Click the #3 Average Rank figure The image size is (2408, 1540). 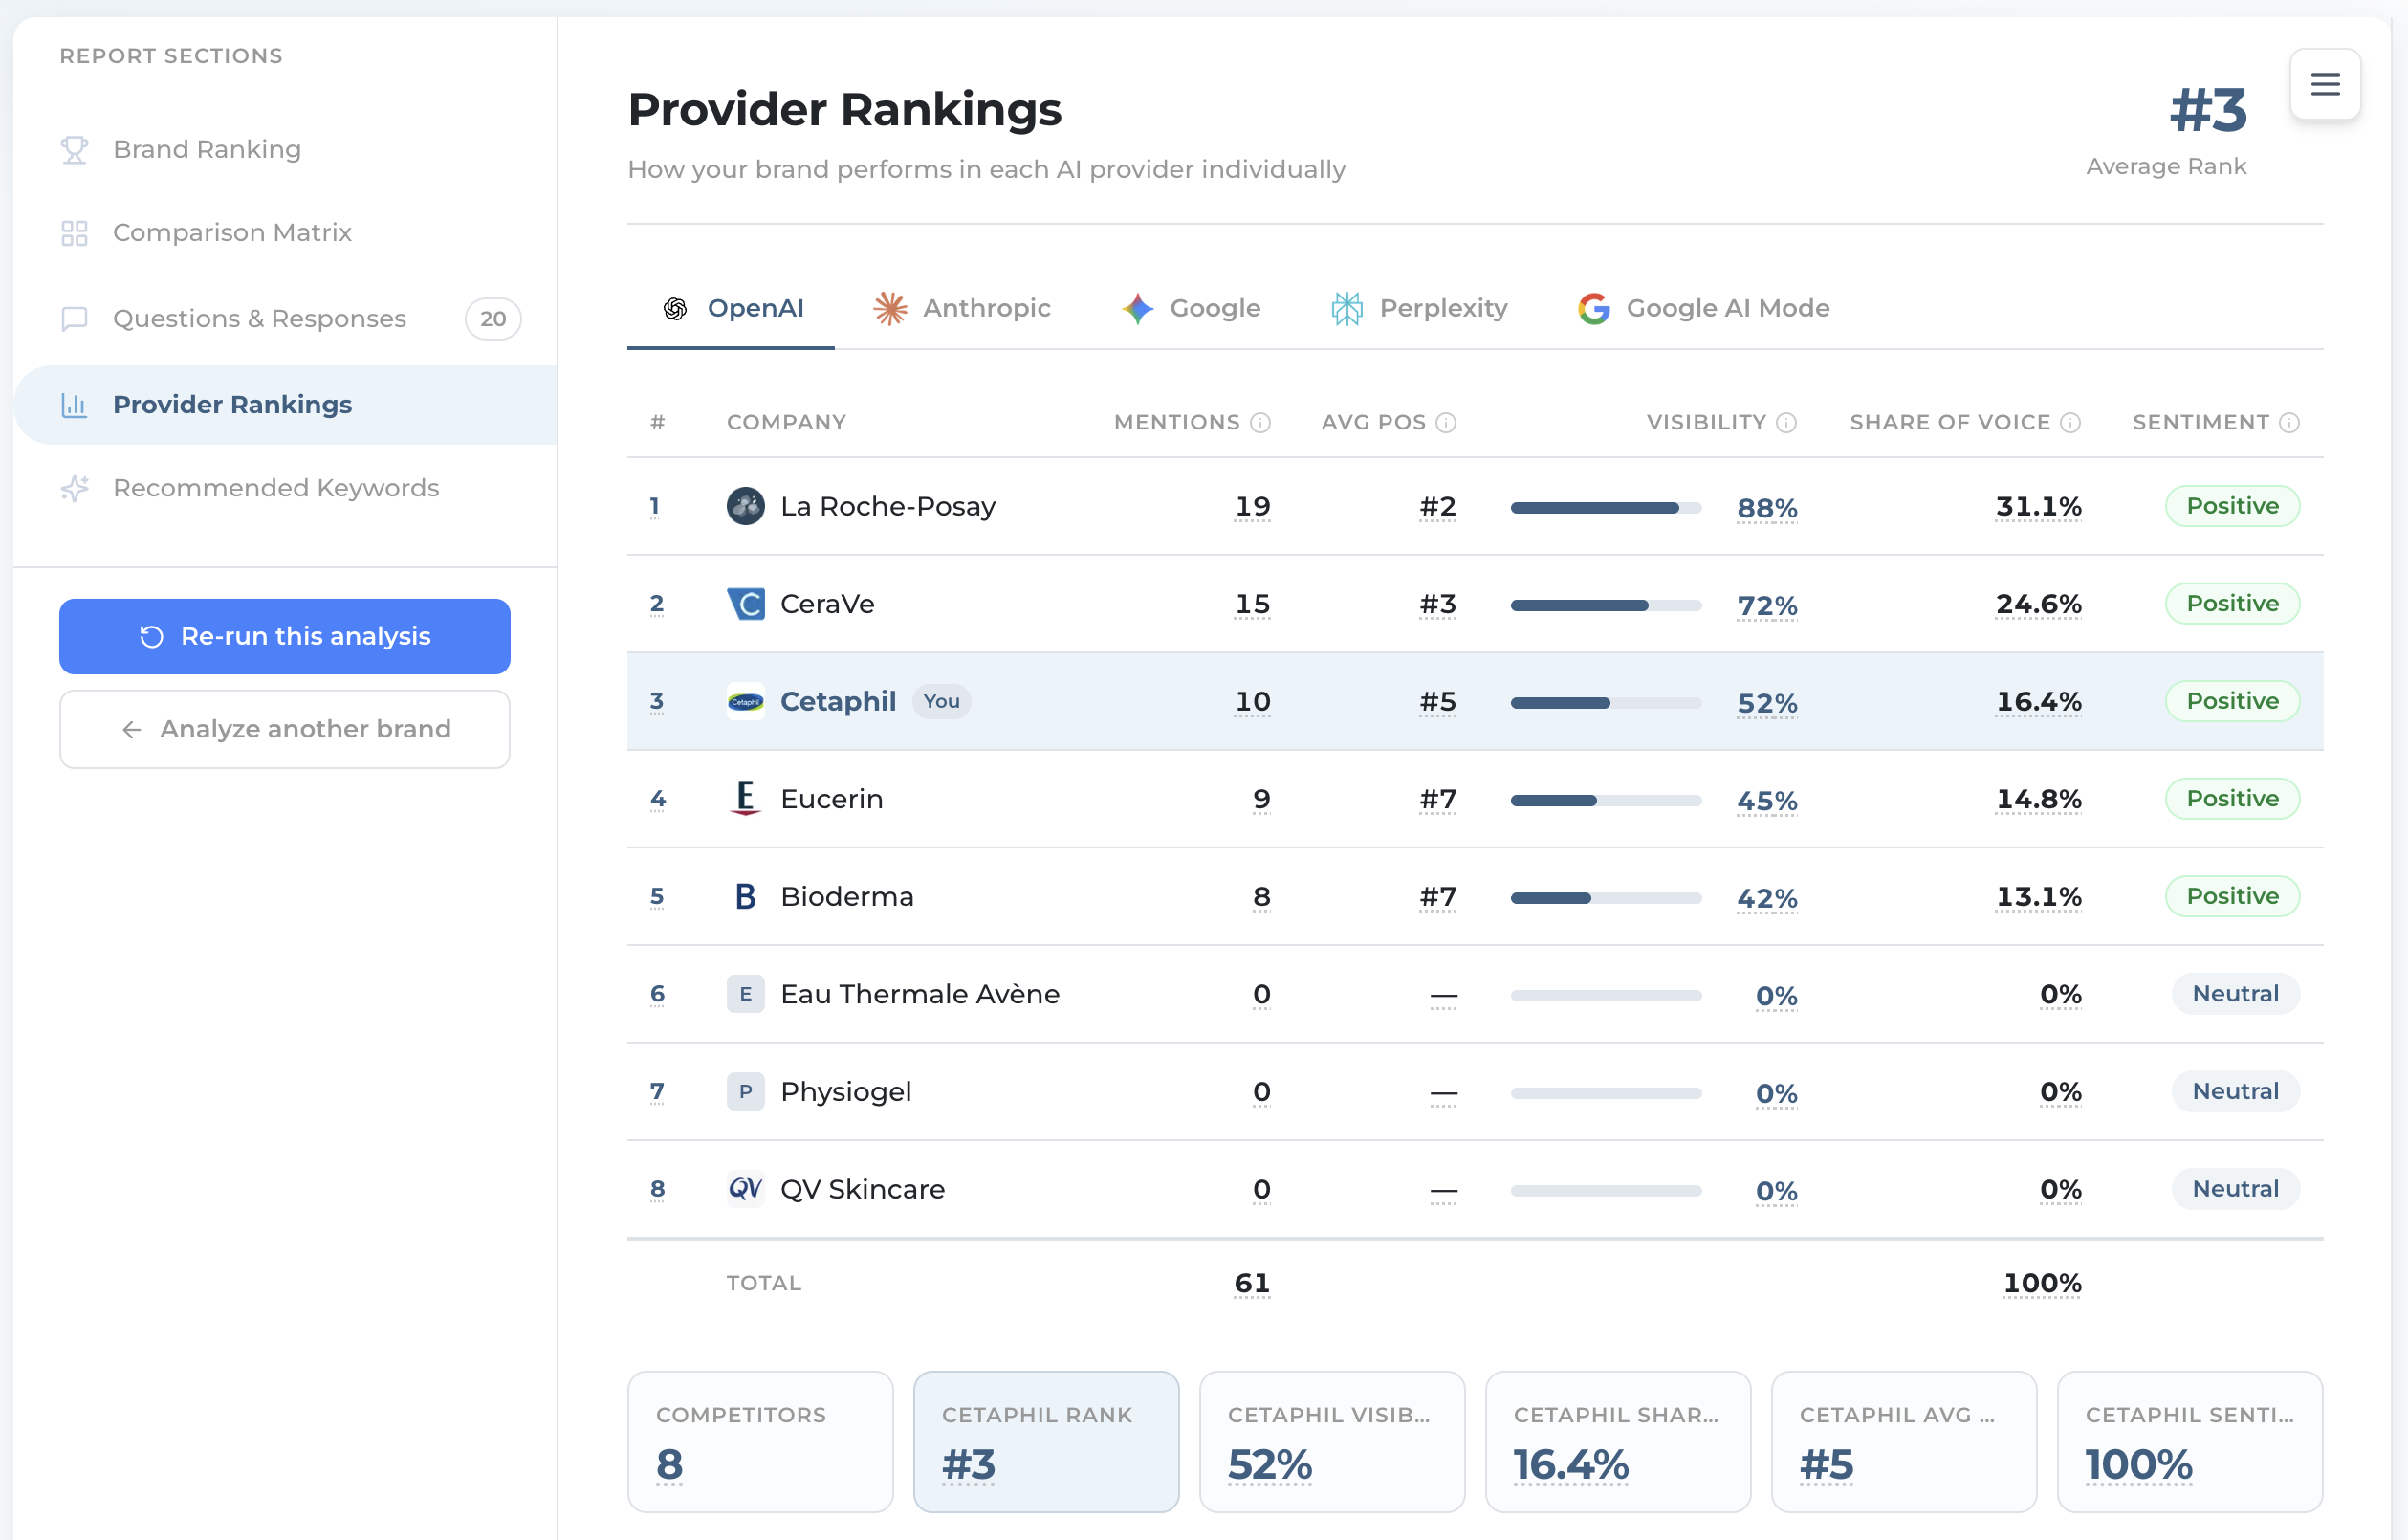click(x=2208, y=110)
